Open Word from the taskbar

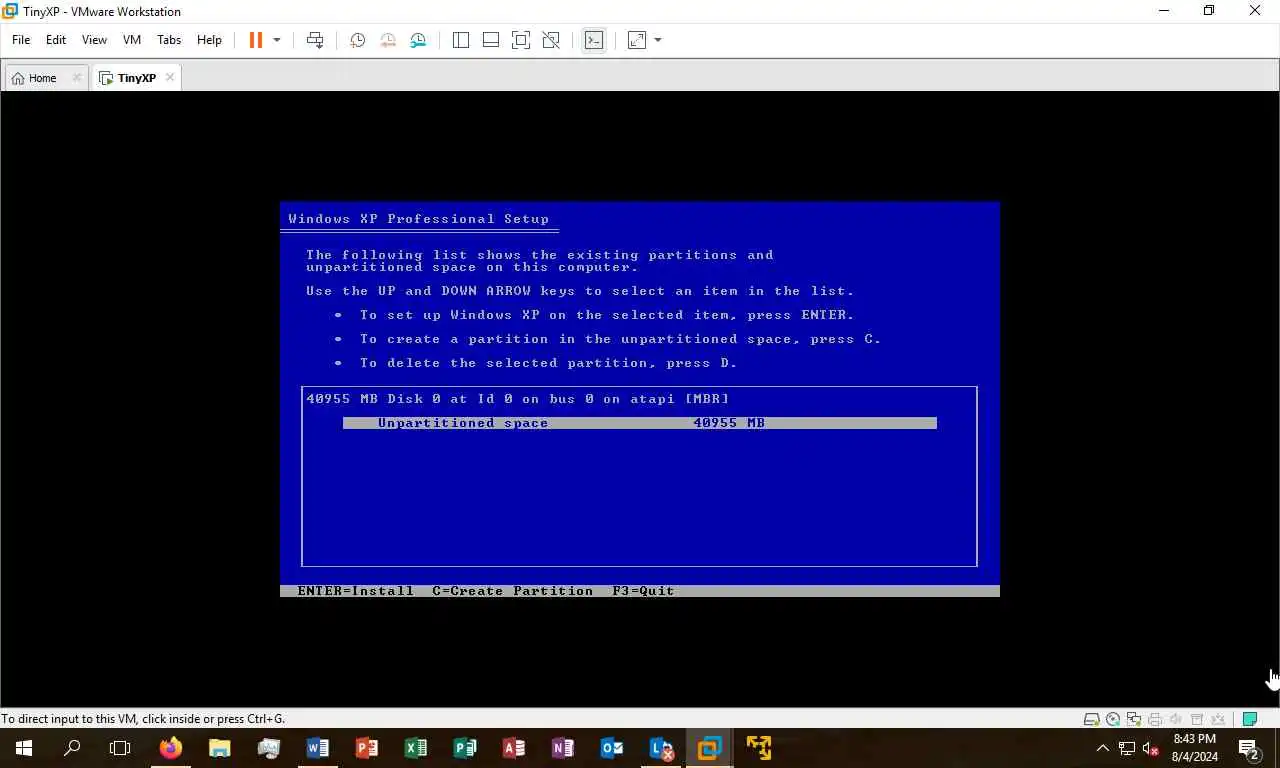click(x=317, y=748)
